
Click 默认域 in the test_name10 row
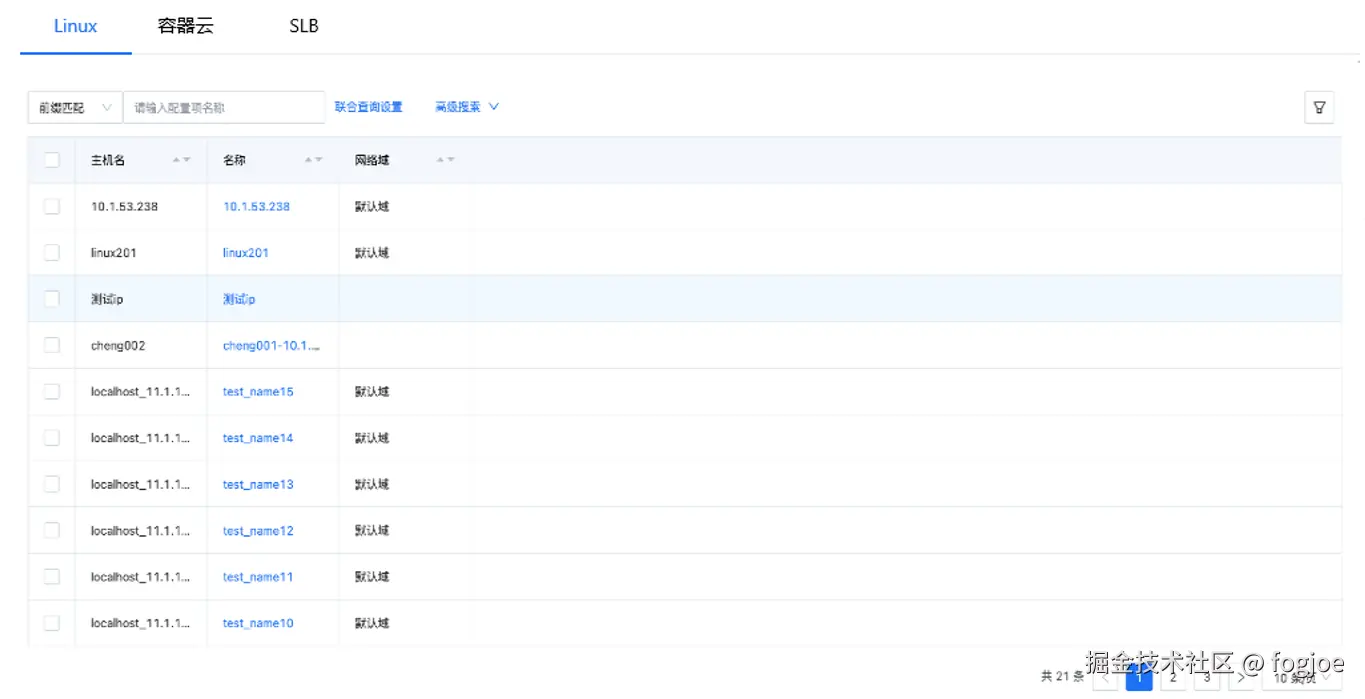[x=372, y=623]
